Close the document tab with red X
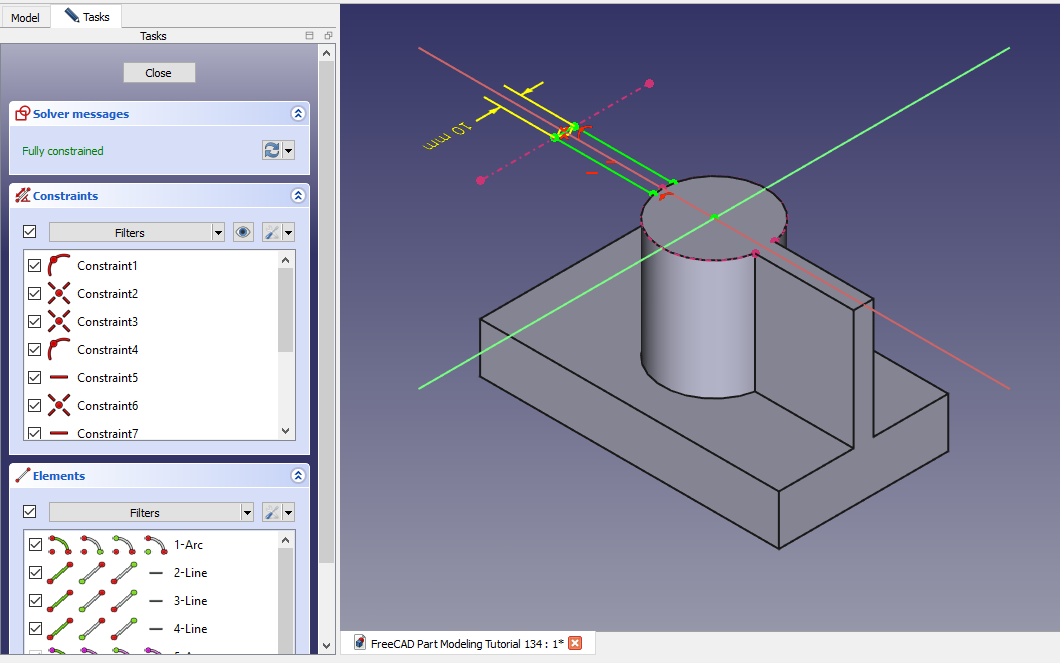Image resolution: width=1060 pixels, height=663 pixels. 575,643
